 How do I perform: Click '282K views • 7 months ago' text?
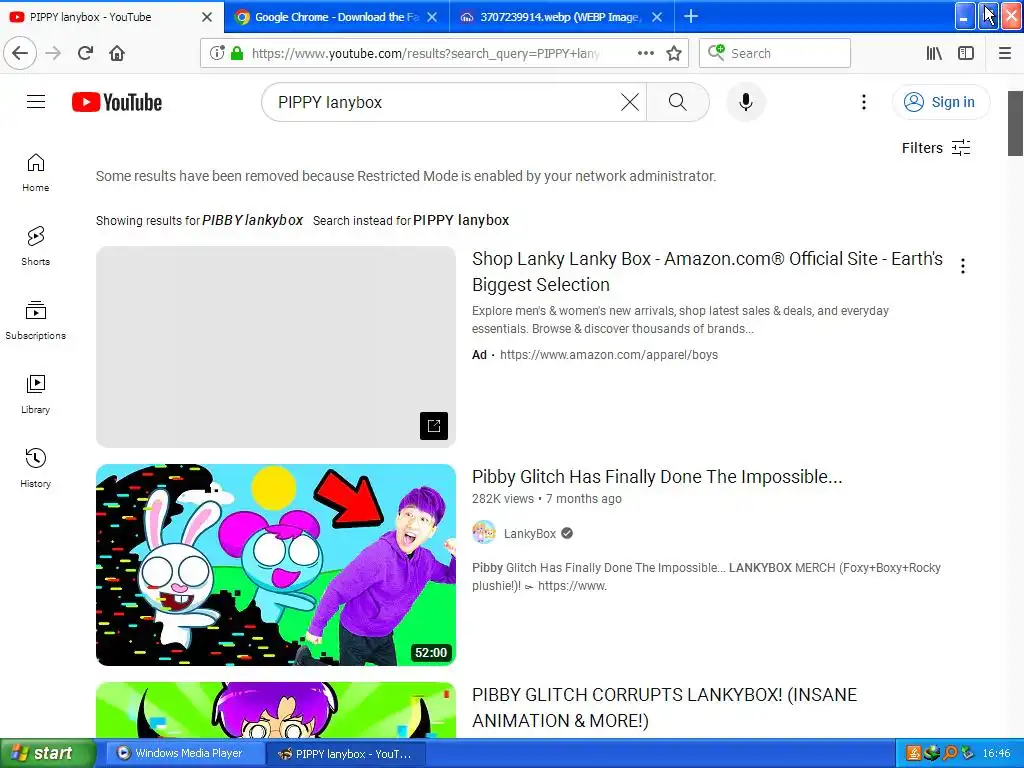[547, 499]
